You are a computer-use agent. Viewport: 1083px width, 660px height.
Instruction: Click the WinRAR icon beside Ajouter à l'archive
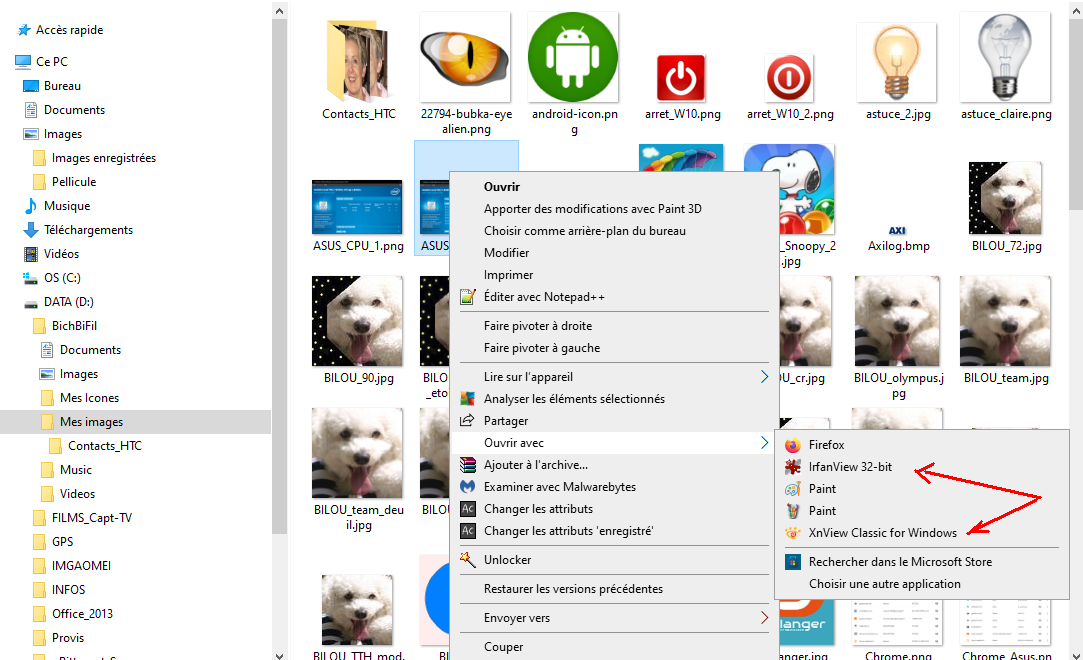(467, 465)
